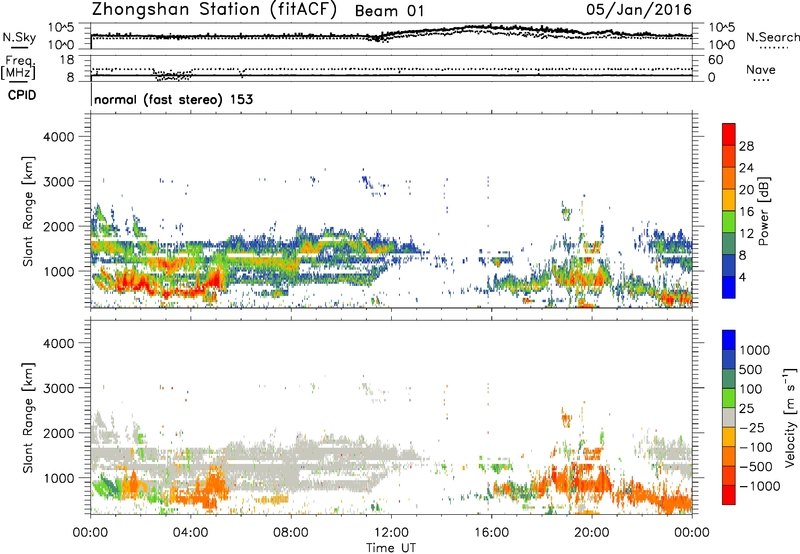The height and width of the screenshot is (554, 800).
Task: Pick the bright blue Power segment below 4
Action: (x=729, y=287)
